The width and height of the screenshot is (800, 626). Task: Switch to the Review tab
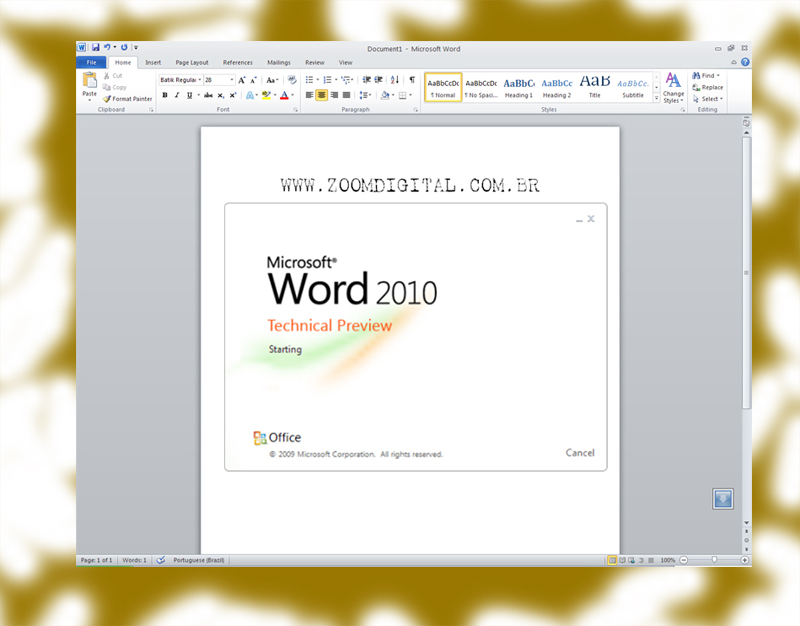[x=315, y=62]
